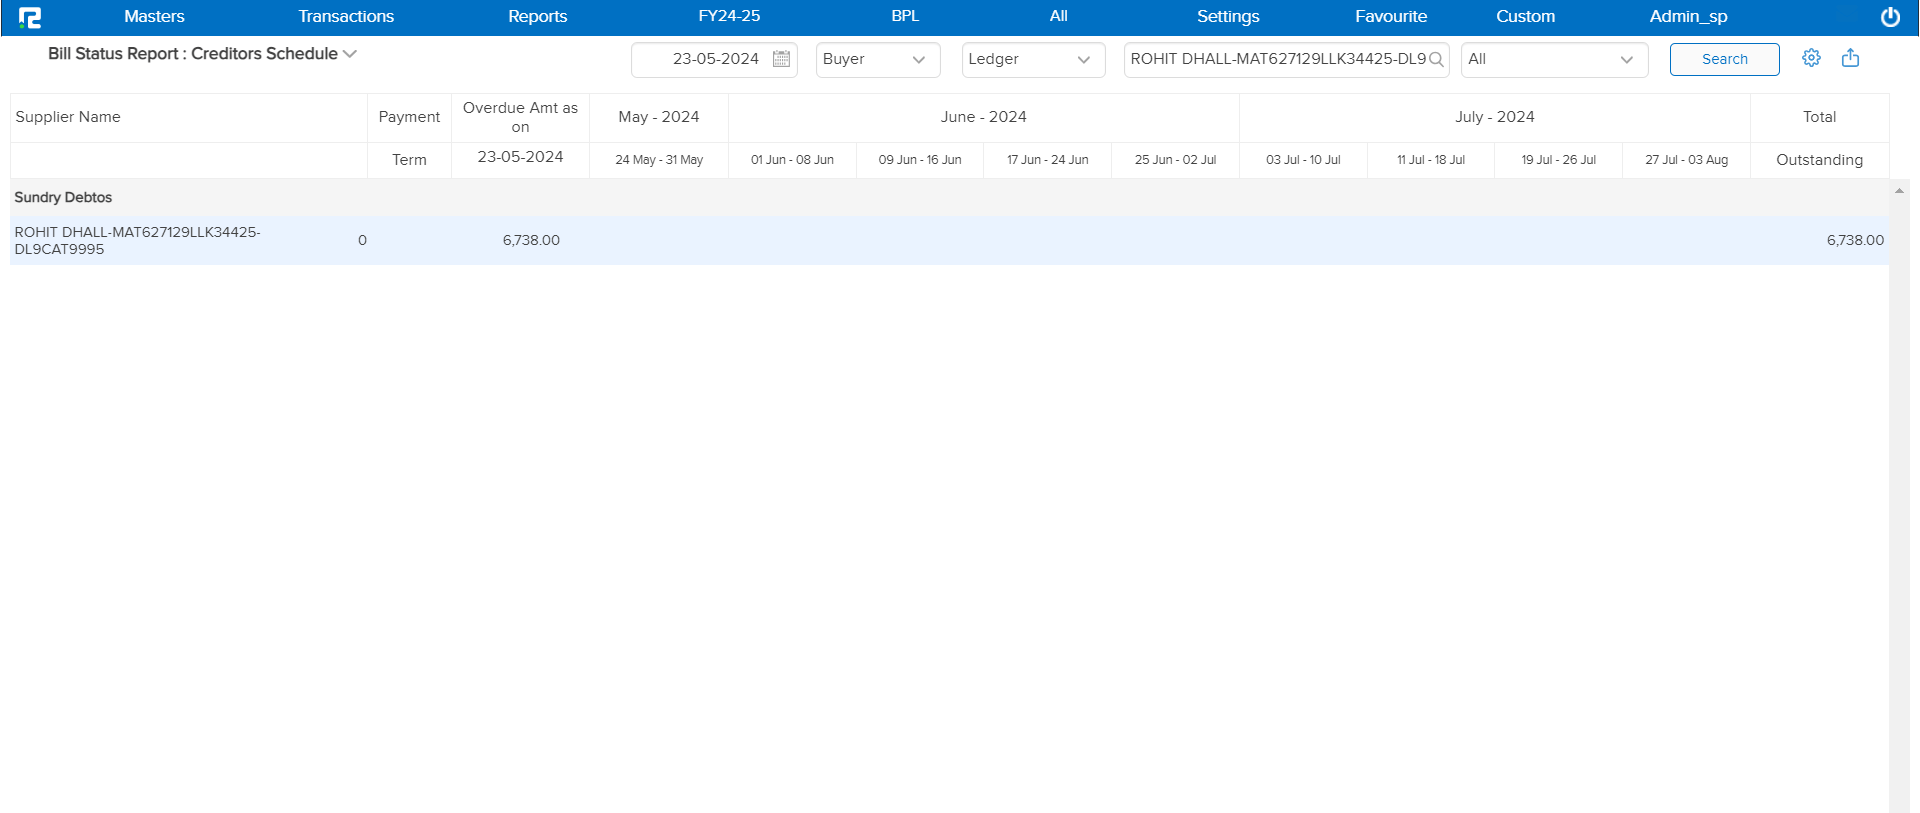Click the scrollbar up arrow in table

[x=1899, y=191]
